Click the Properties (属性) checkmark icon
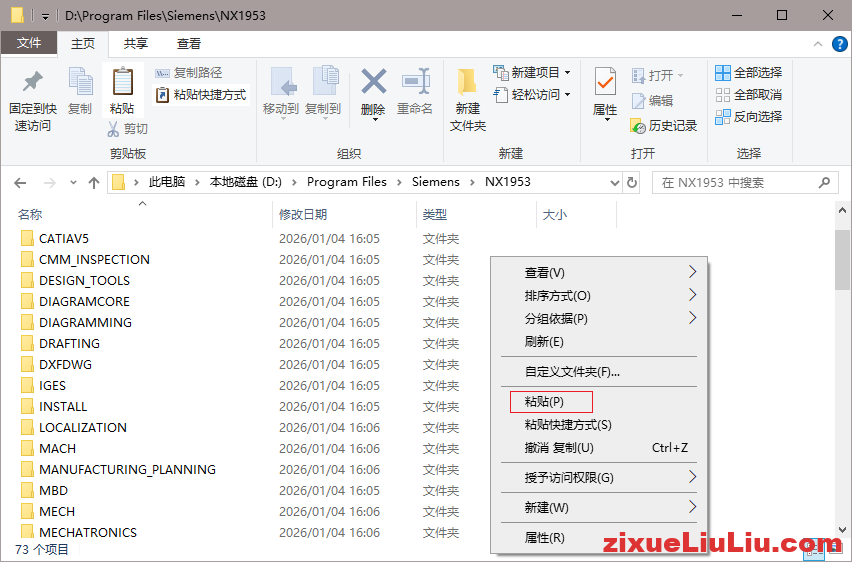Screen dimensions: 852x562 (605, 83)
